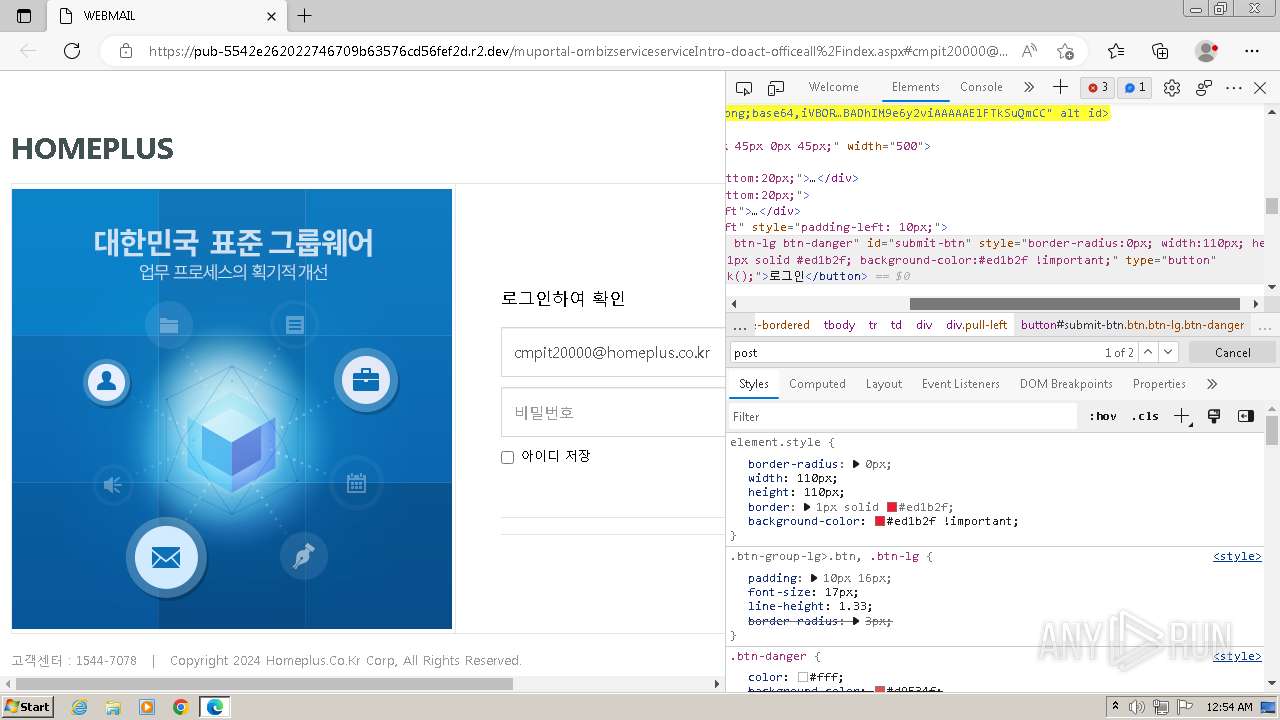Click background-color swatch #ed1b2f
This screenshot has width=1280, height=720.
pyautogui.click(x=880, y=521)
